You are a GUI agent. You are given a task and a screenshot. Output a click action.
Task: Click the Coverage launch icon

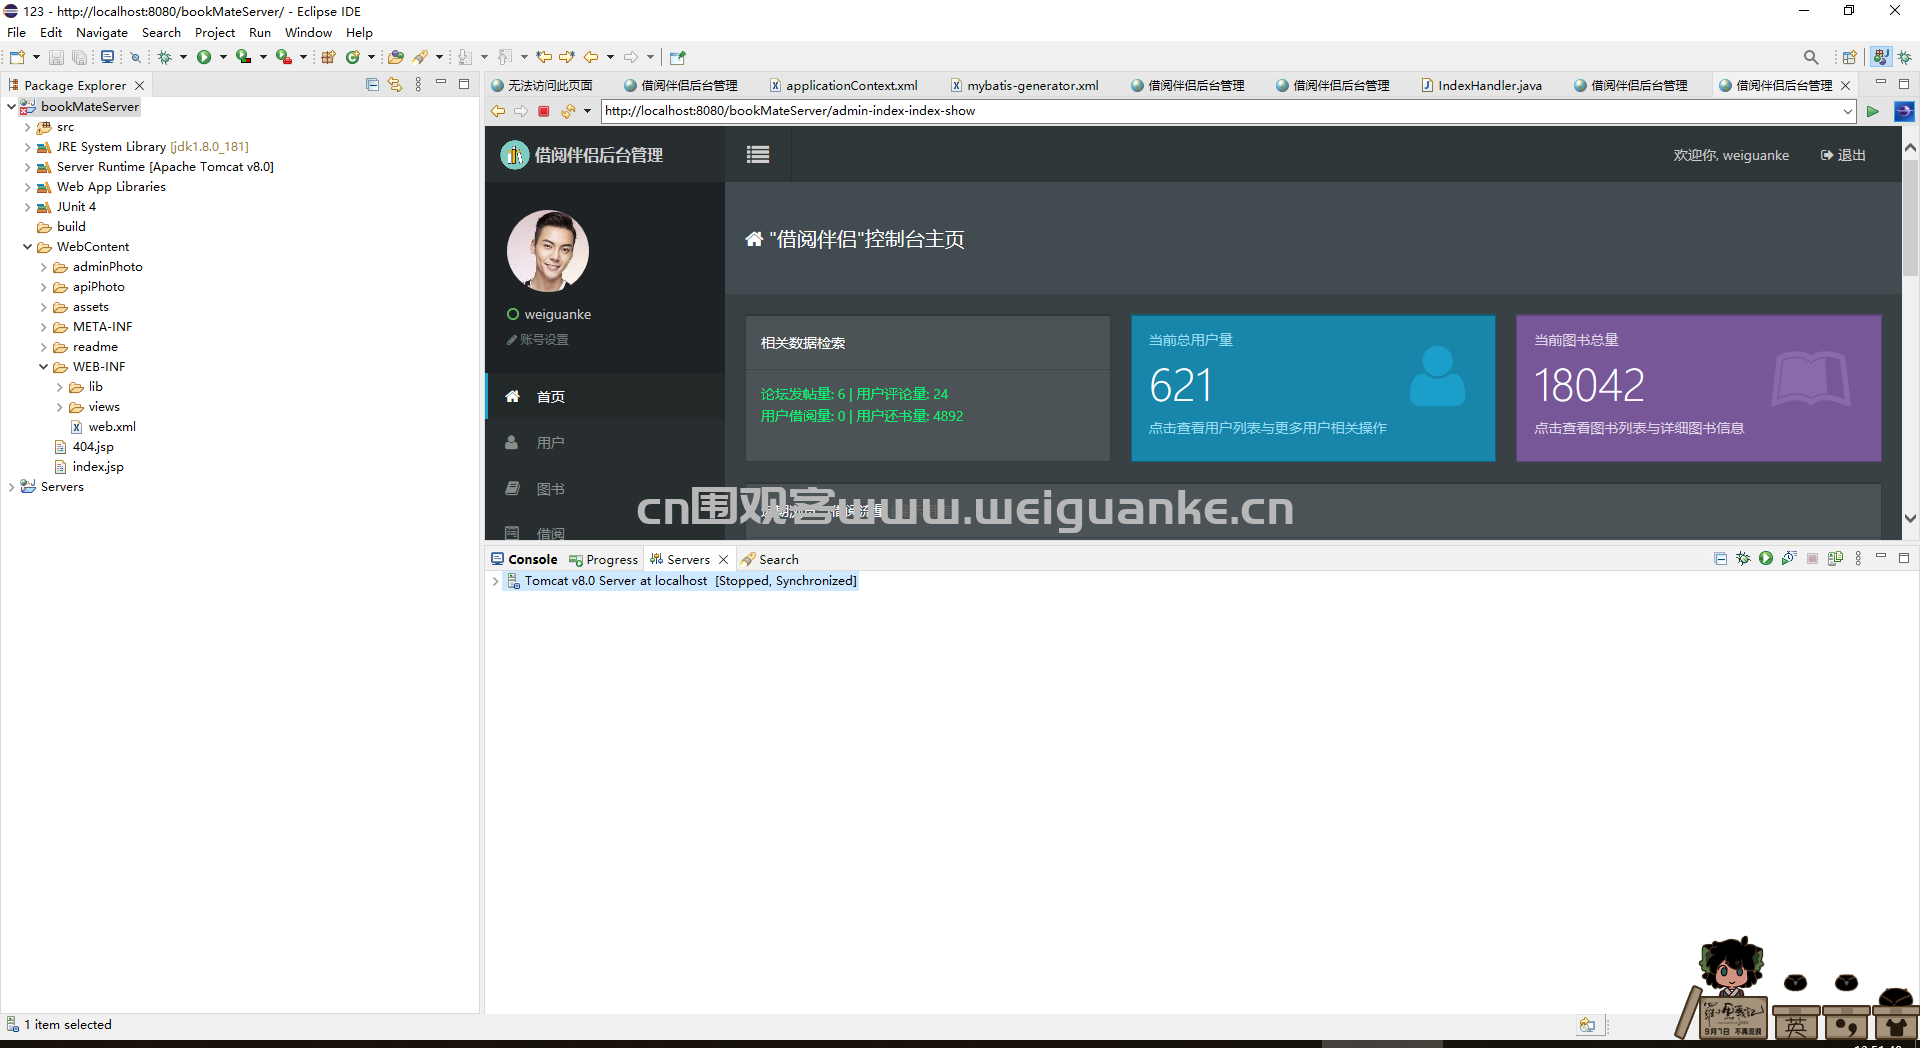pos(243,57)
